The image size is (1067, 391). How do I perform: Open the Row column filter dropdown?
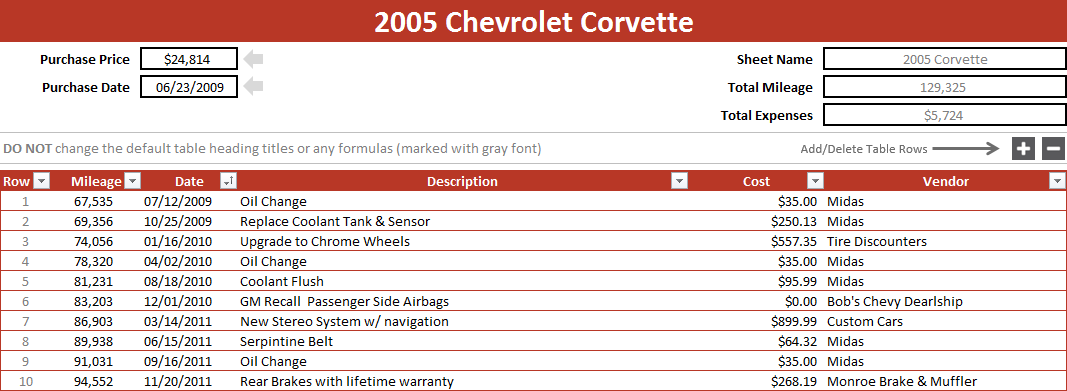[x=42, y=181]
